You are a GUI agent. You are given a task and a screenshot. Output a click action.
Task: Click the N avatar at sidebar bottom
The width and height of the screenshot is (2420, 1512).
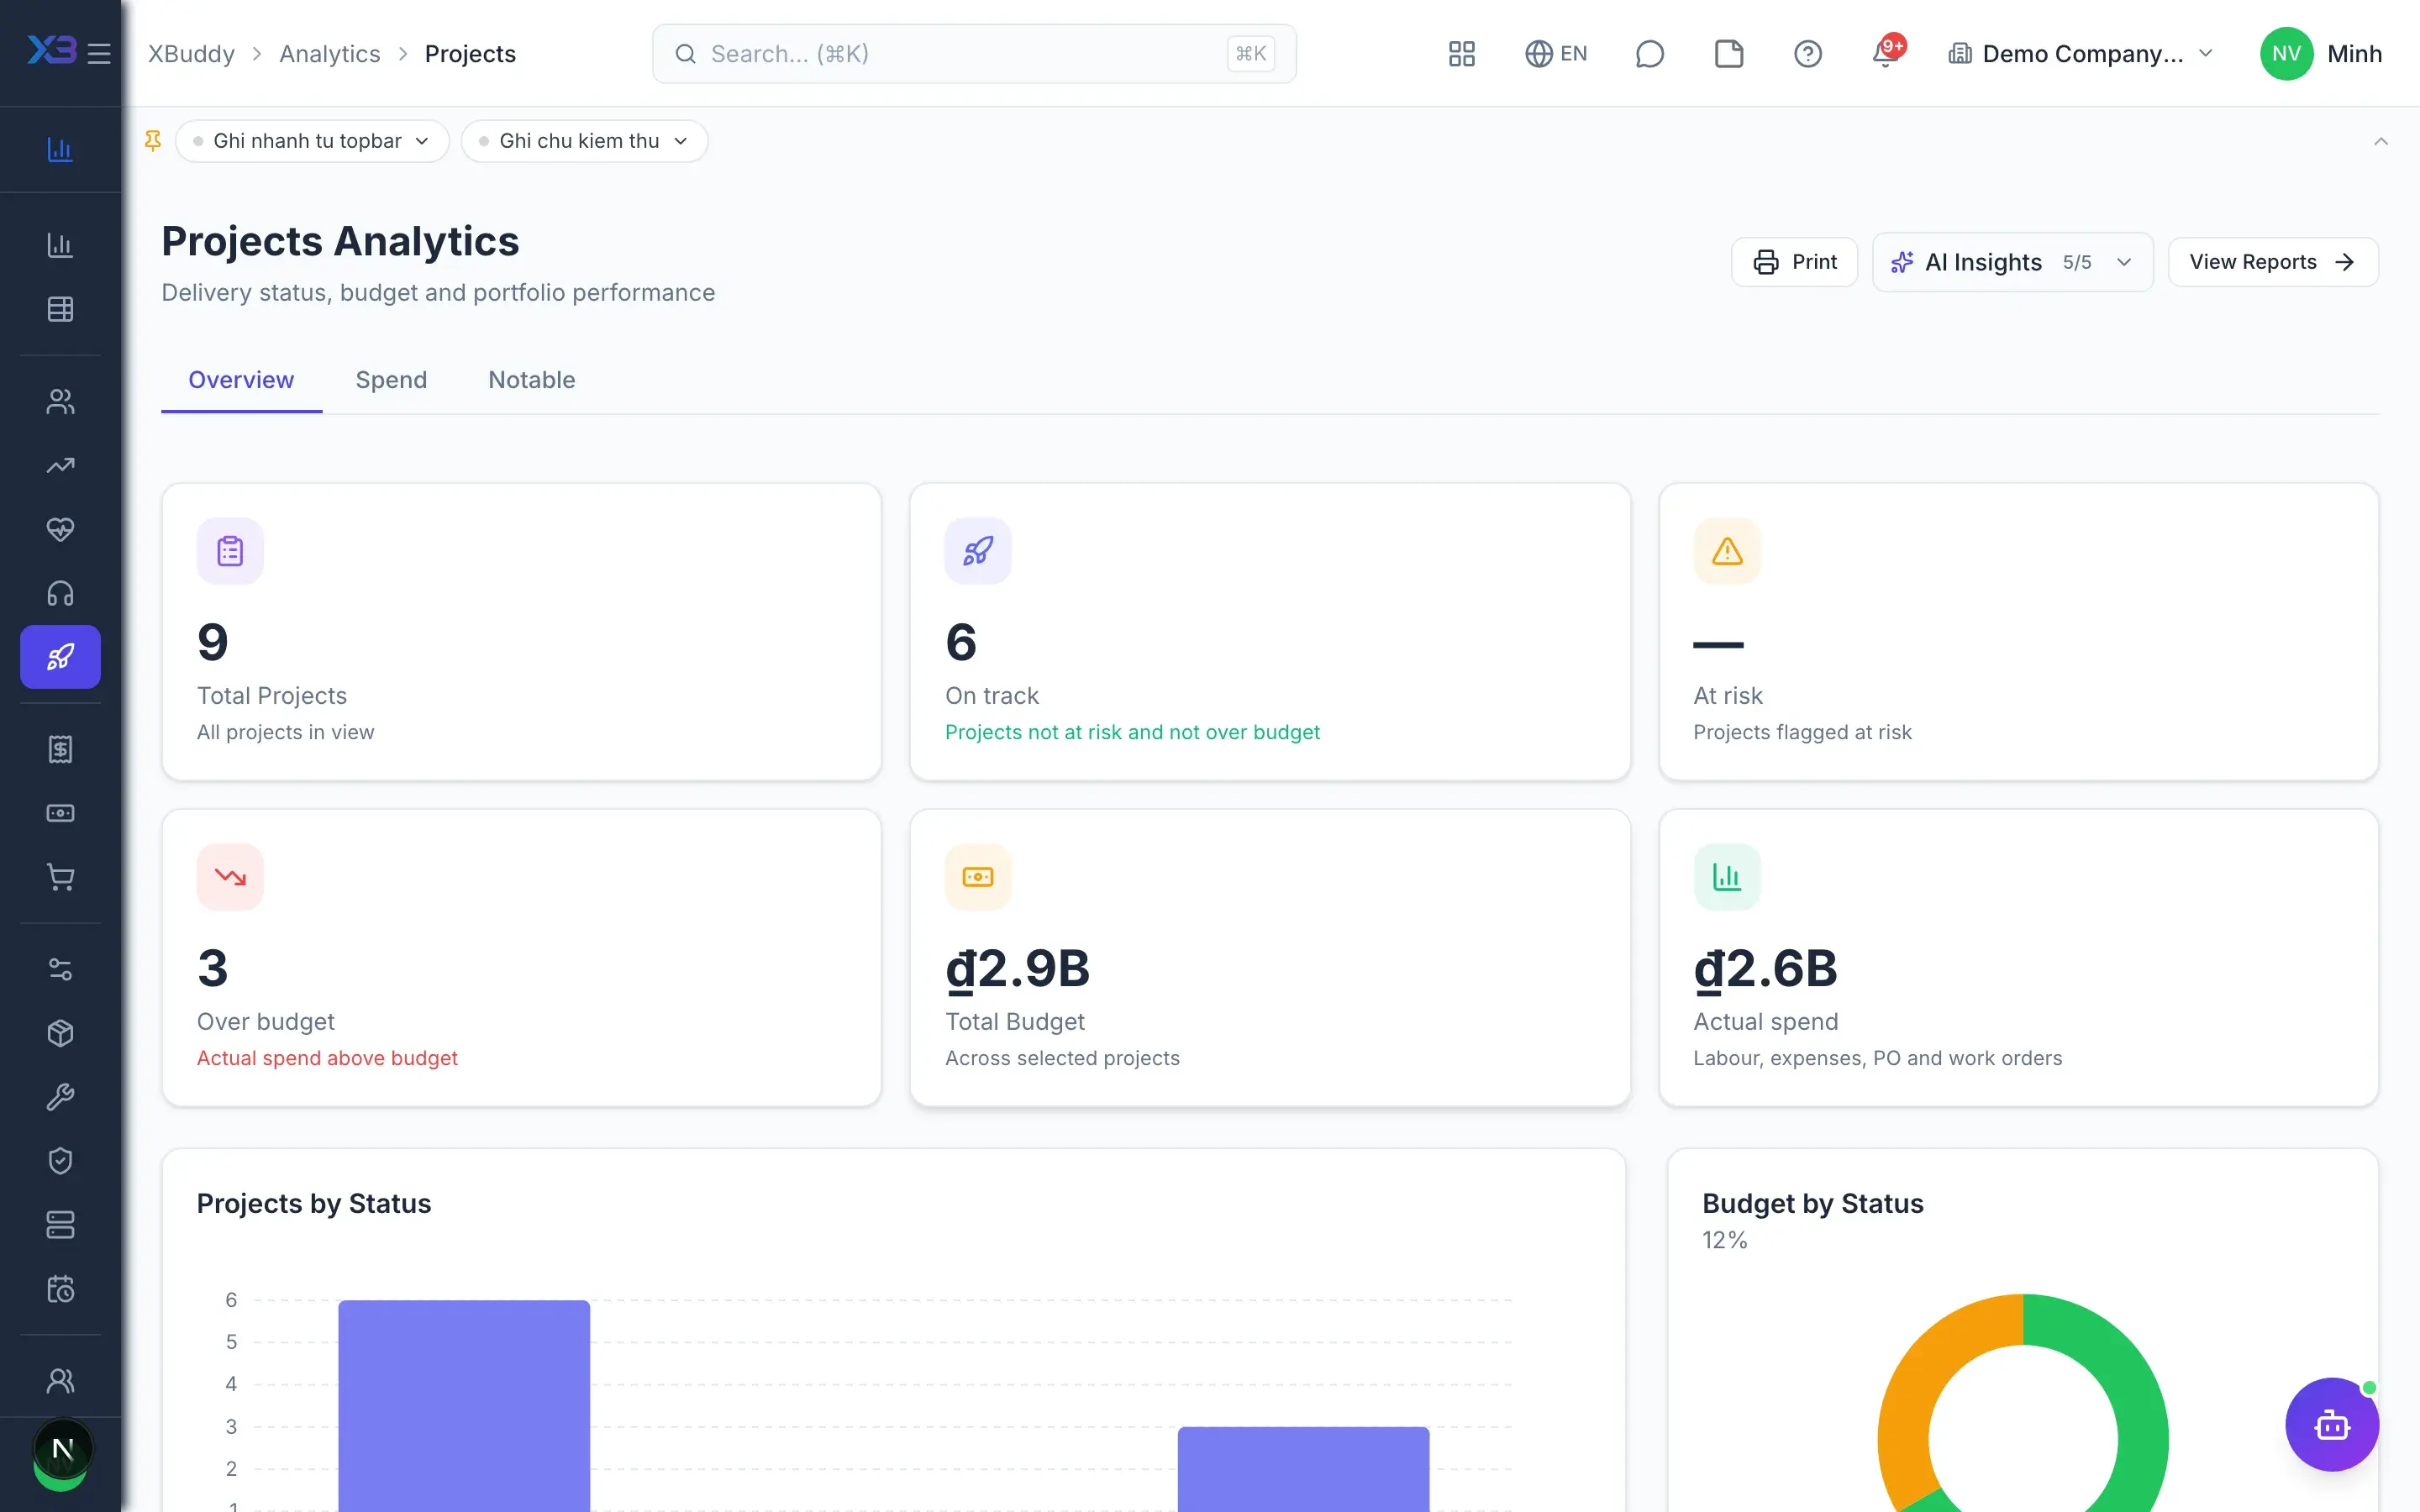tap(62, 1449)
